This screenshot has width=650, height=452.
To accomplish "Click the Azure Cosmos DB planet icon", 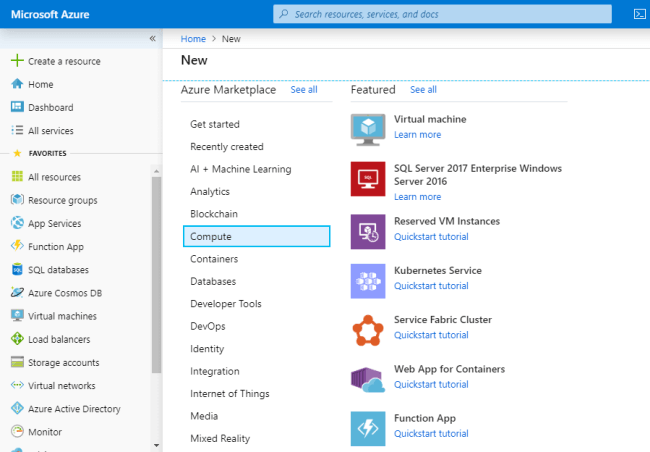I will 17,292.
